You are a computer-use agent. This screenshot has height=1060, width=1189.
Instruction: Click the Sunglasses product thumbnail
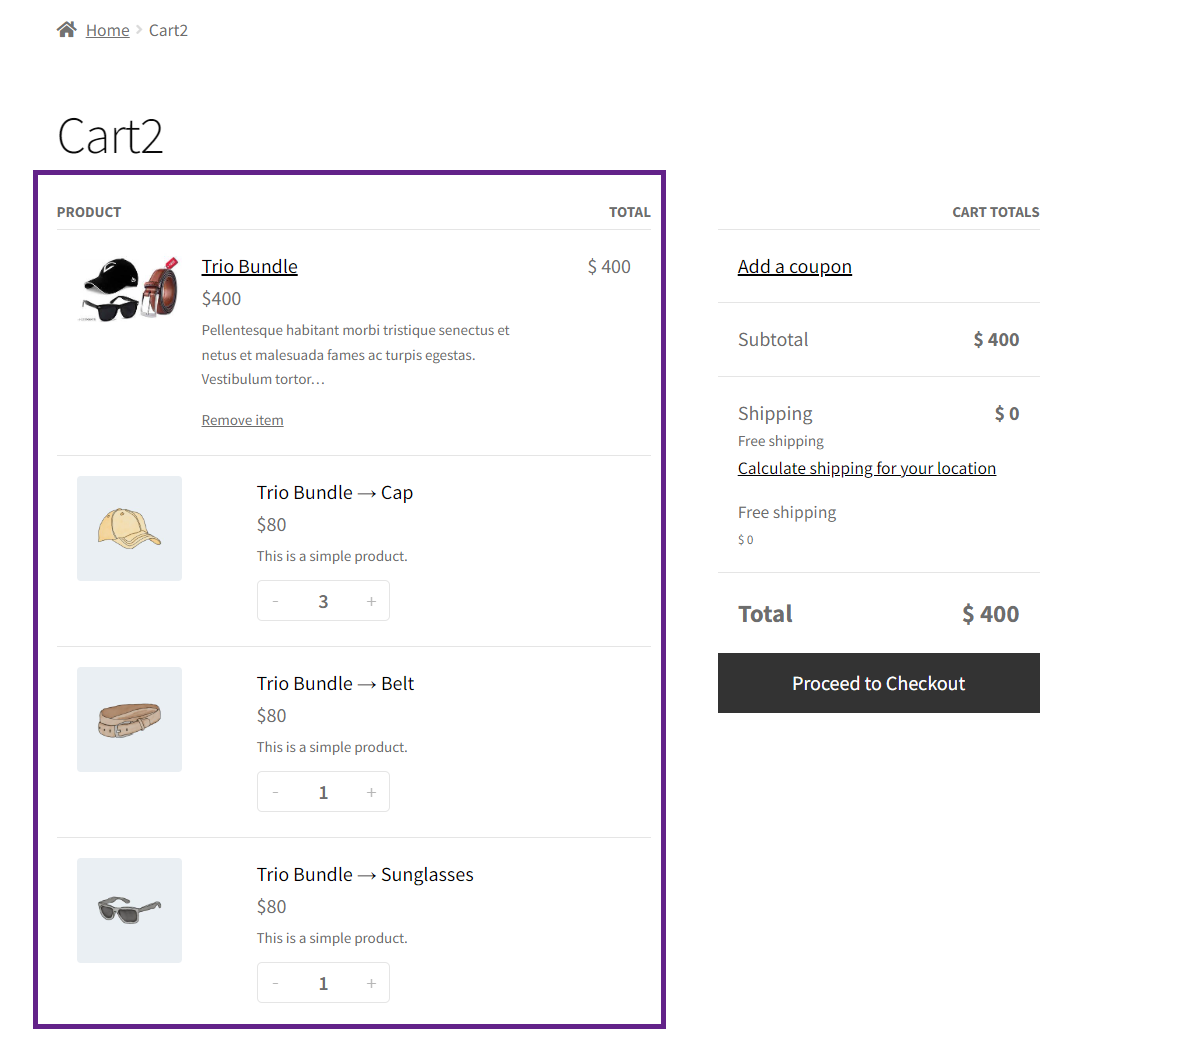(130, 911)
